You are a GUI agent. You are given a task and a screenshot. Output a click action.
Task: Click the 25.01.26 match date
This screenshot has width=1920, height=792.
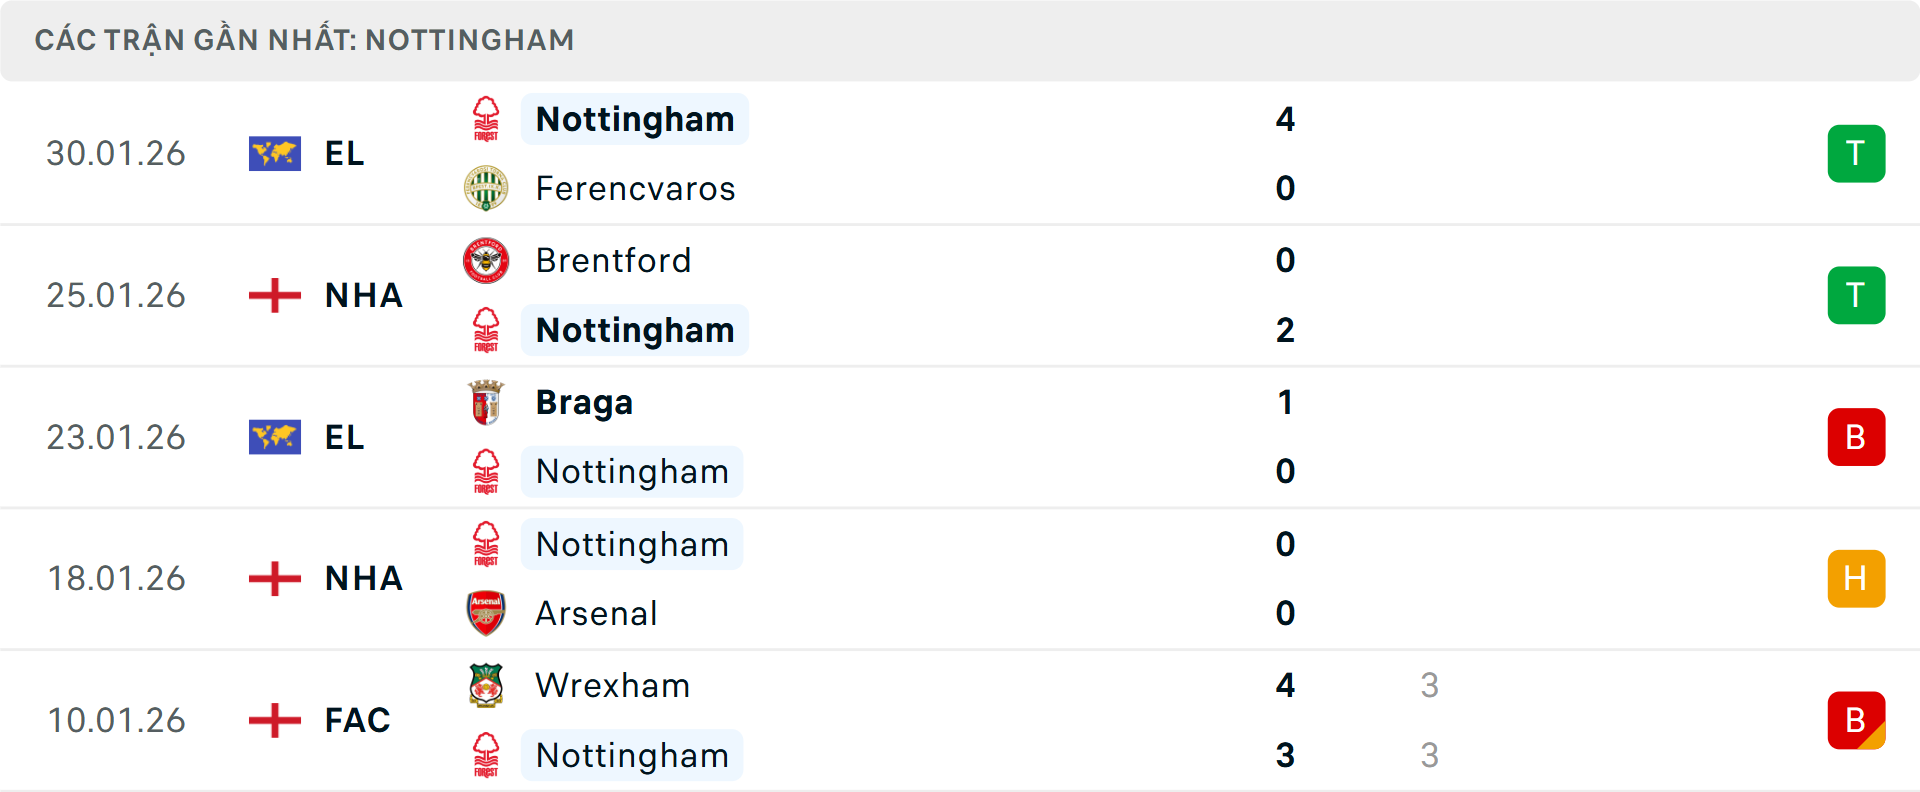(x=116, y=296)
